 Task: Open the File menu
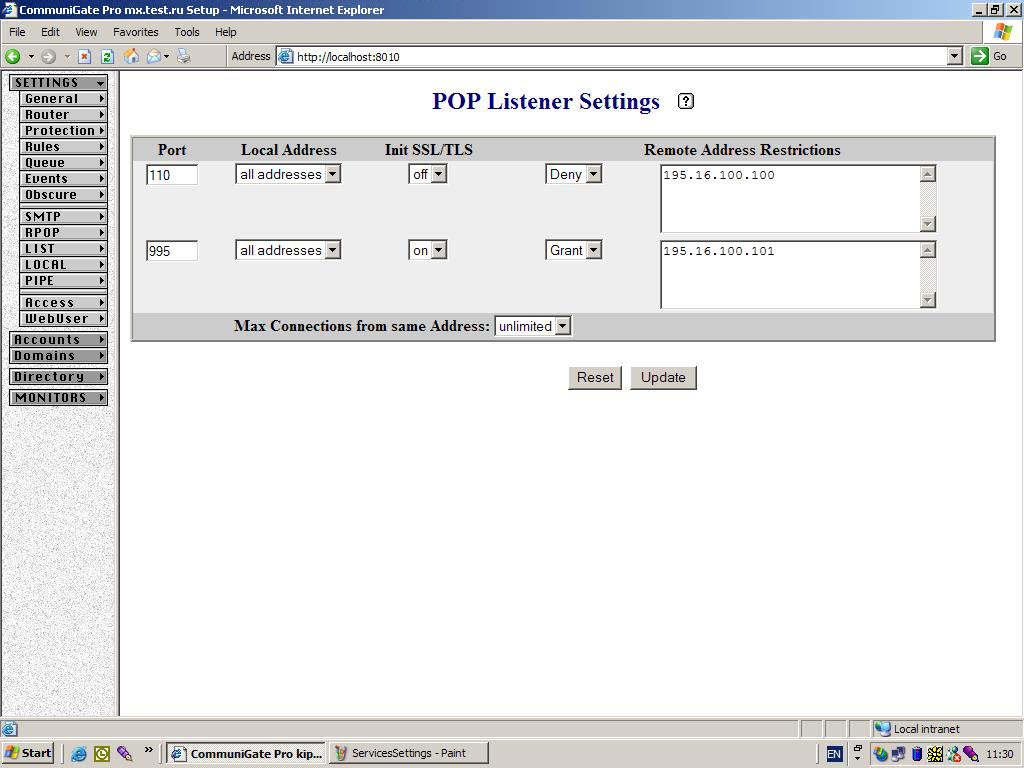[17, 32]
